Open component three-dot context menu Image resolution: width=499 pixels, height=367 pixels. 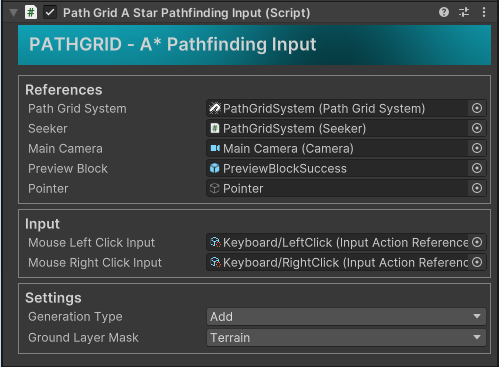pyautogui.click(x=484, y=13)
